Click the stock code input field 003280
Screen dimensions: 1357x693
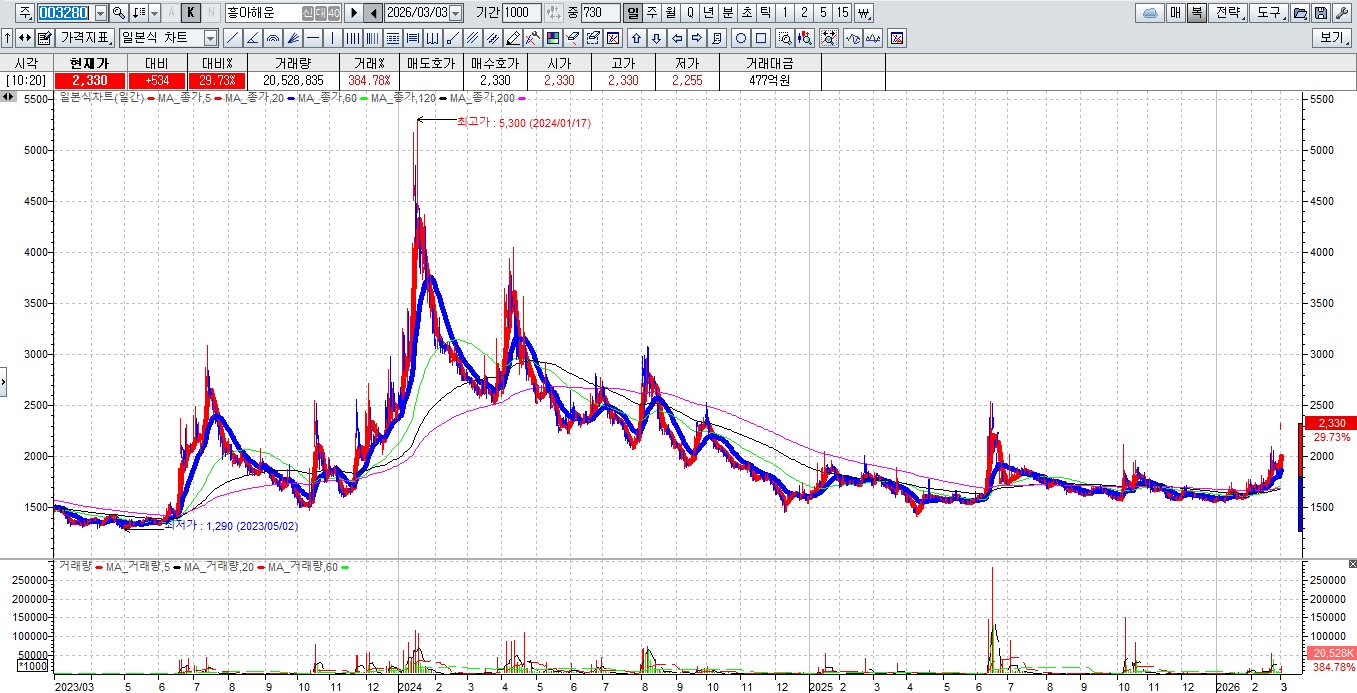coord(65,13)
